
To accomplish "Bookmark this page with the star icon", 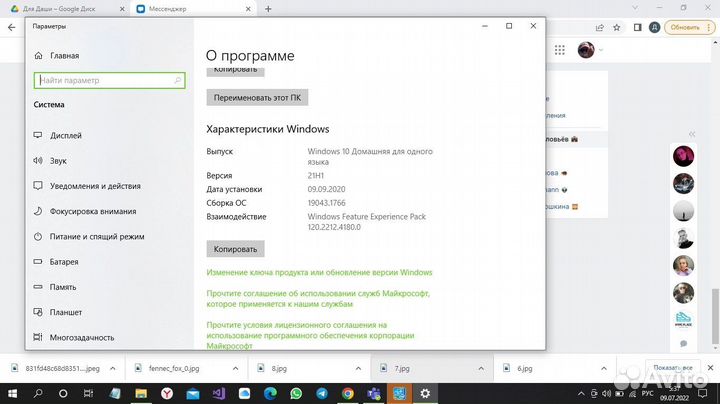I will click(x=617, y=28).
